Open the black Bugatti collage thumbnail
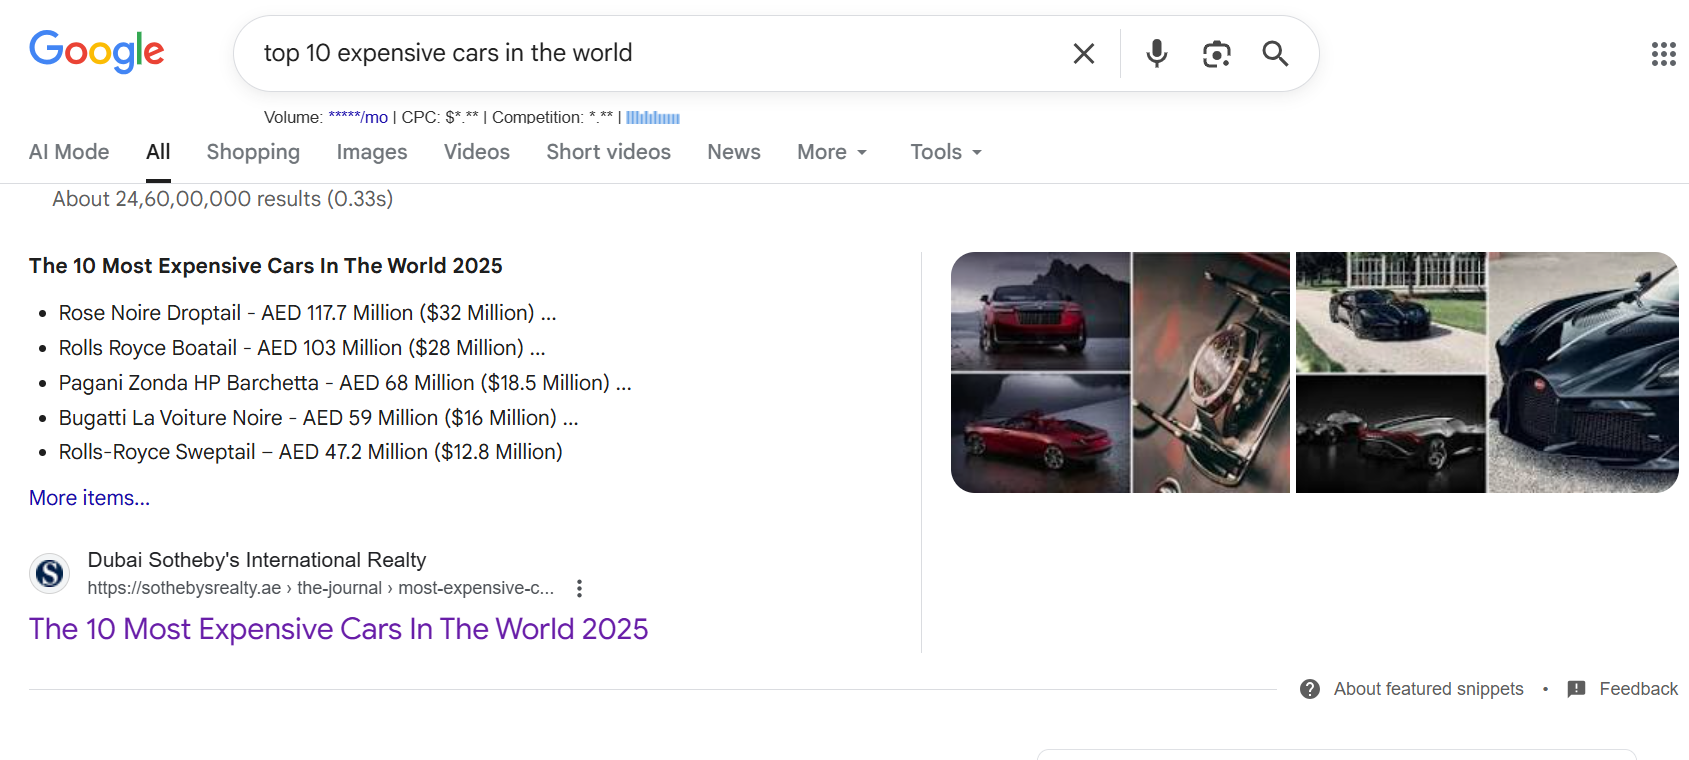 tap(1487, 372)
